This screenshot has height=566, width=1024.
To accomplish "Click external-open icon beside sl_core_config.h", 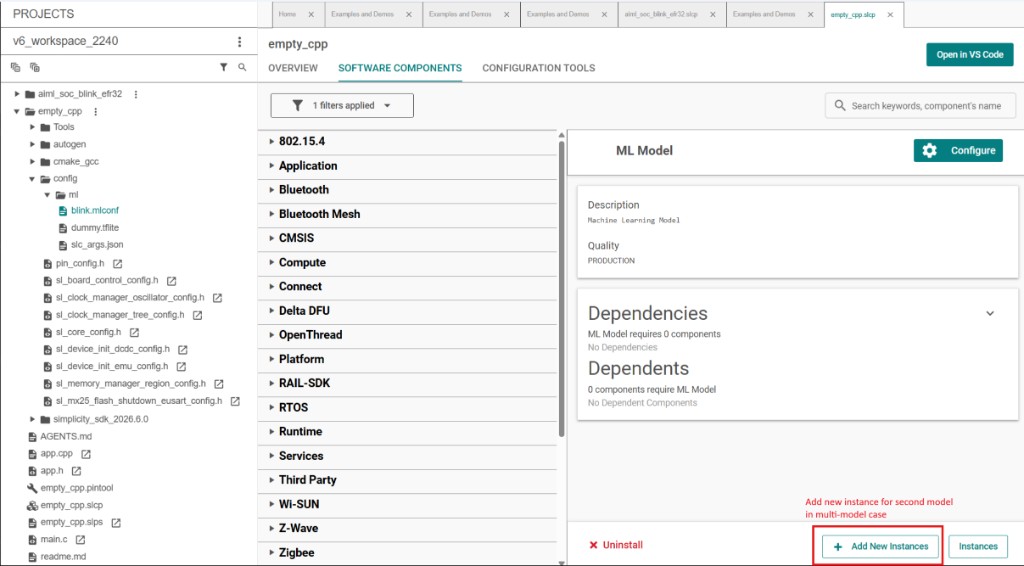I will (x=134, y=332).
